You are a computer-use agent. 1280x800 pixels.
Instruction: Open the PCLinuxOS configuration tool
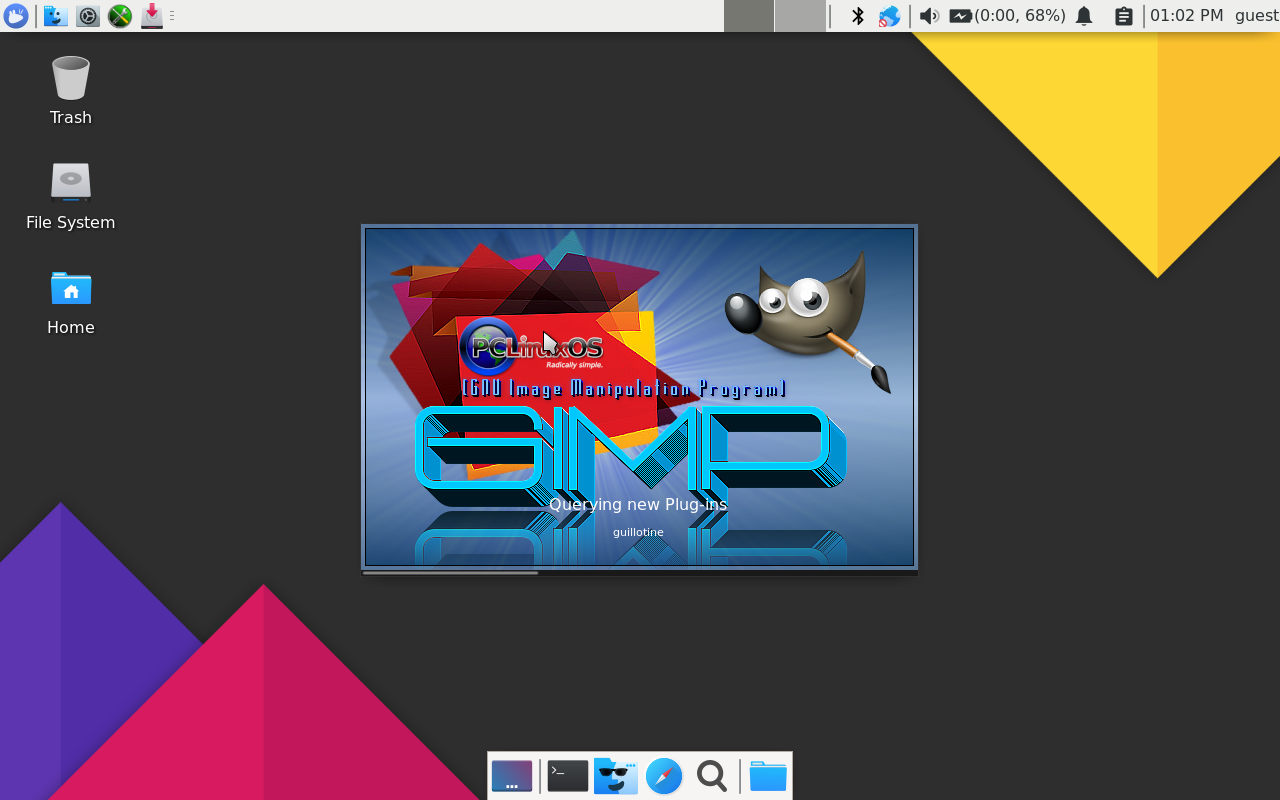pos(119,16)
